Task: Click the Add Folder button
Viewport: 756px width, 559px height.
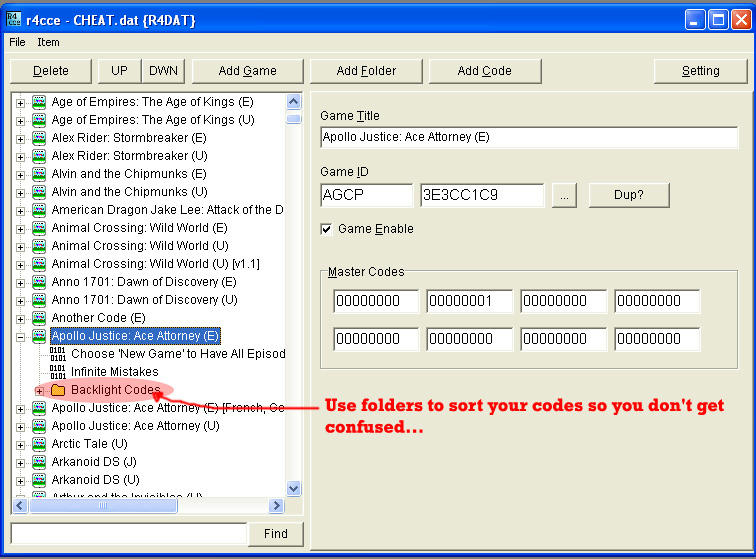Action: point(366,71)
